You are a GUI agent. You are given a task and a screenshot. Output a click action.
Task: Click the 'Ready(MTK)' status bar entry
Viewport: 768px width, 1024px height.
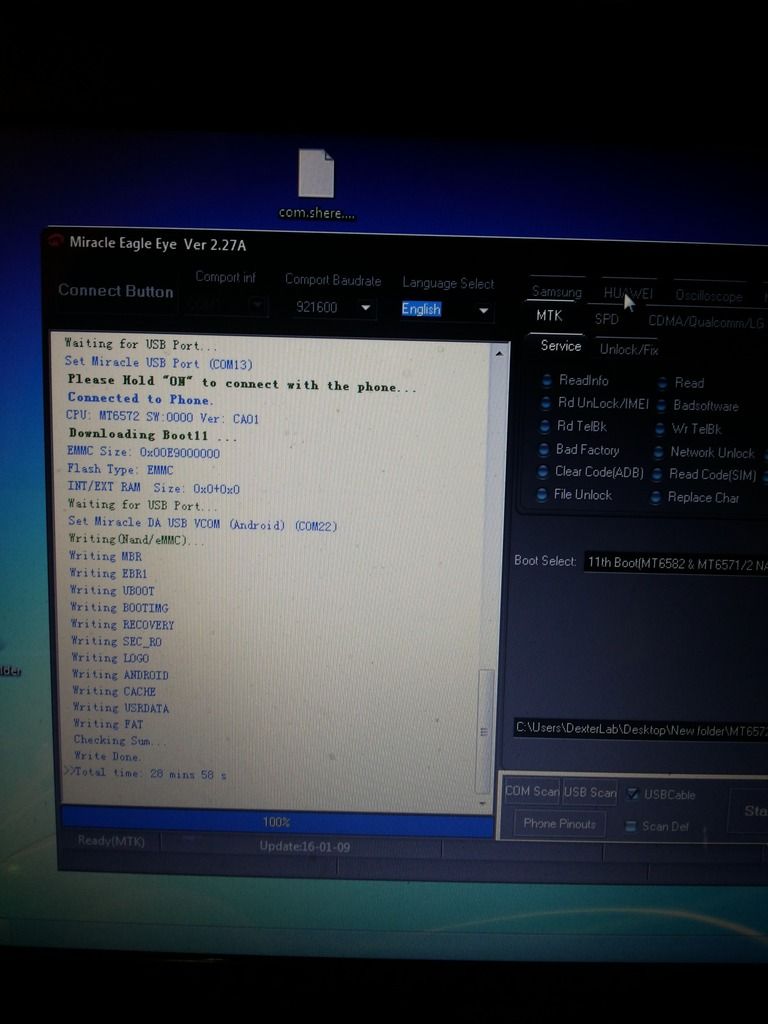pyautogui.click(x=110, y=840)
